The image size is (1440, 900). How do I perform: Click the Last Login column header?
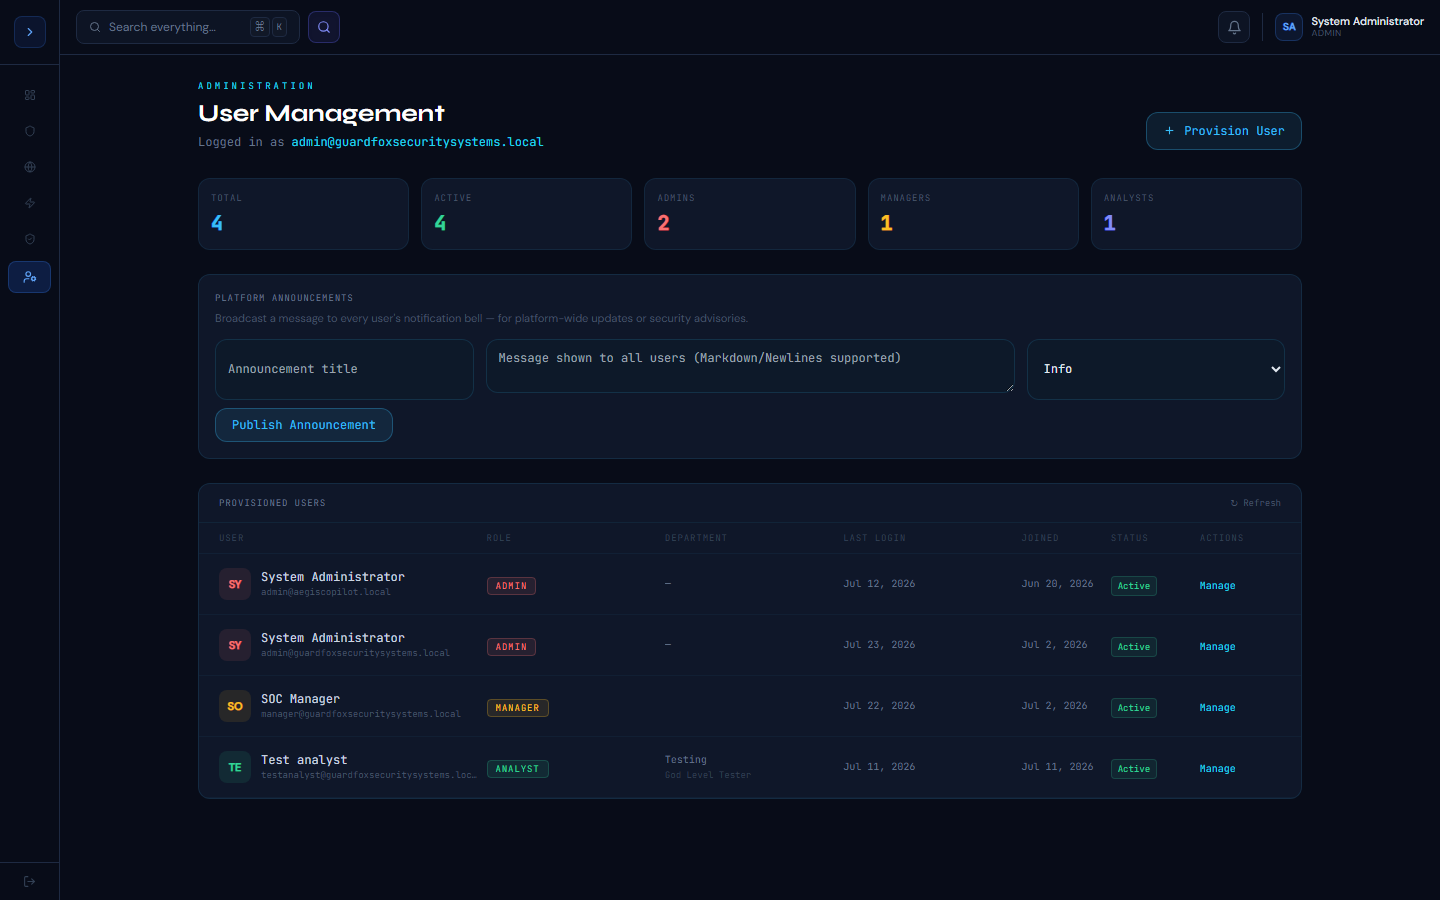[874, 538]
